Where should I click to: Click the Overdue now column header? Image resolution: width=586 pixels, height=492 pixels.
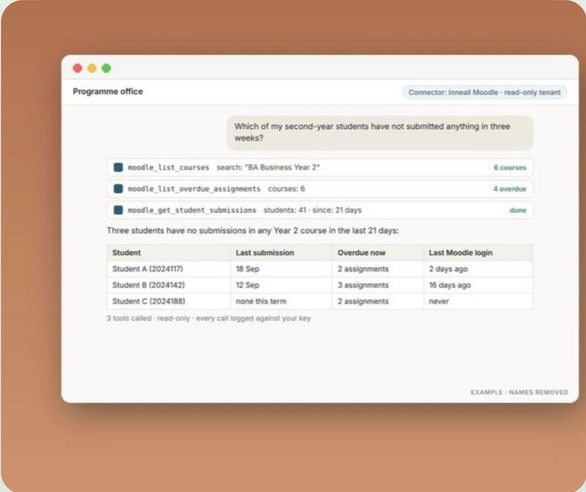click(x=377, y=253)
